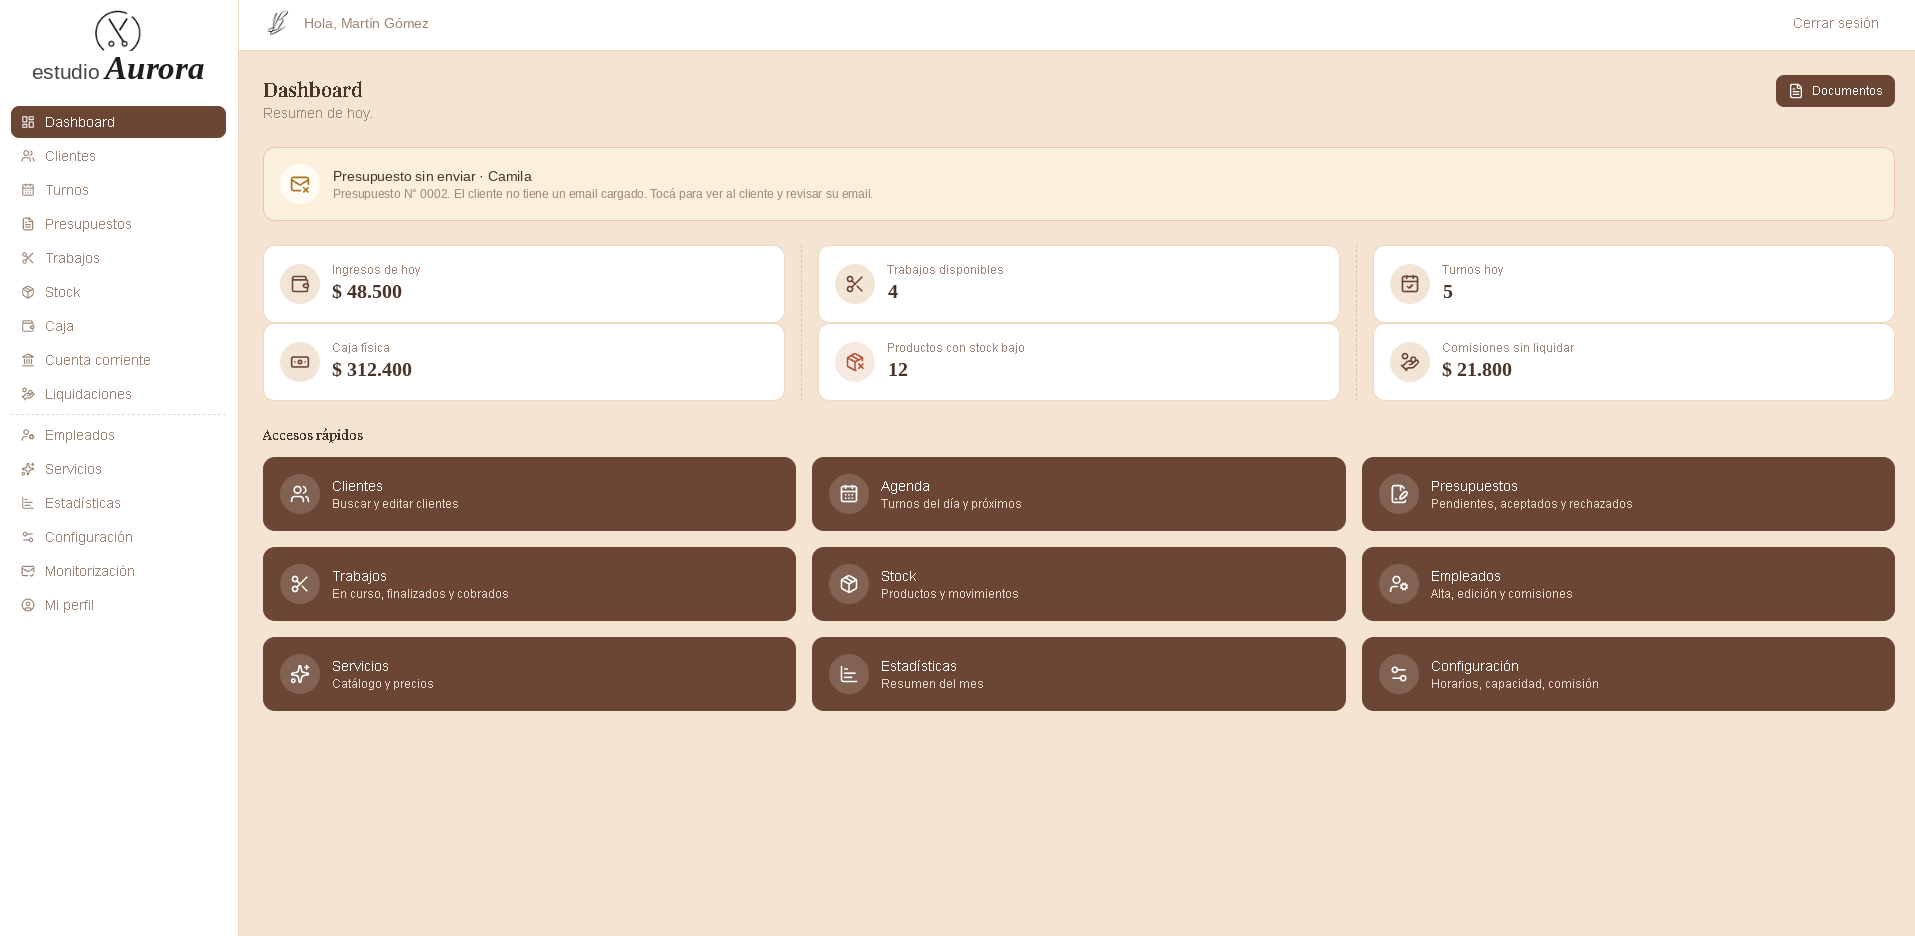Click the $ 312.400 Caja física value
The width and height of the screenshot is (1915, 936).
[372, 370]
